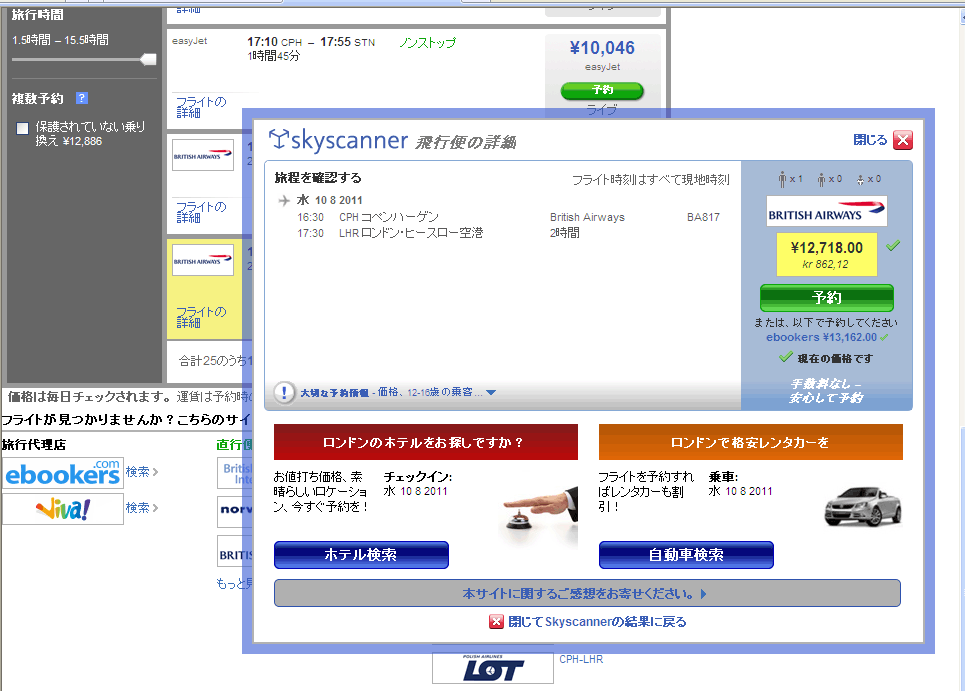
Task: Click British Airways logo in the yellow row
Action: coord(202,260)
